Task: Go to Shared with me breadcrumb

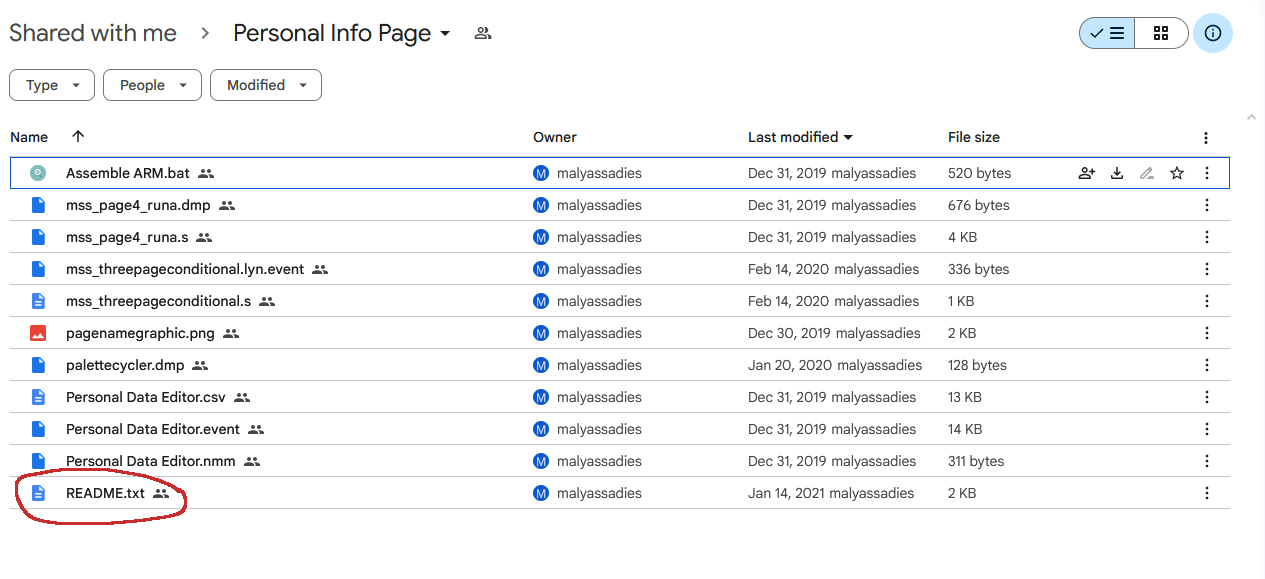Action: [93, 33]
